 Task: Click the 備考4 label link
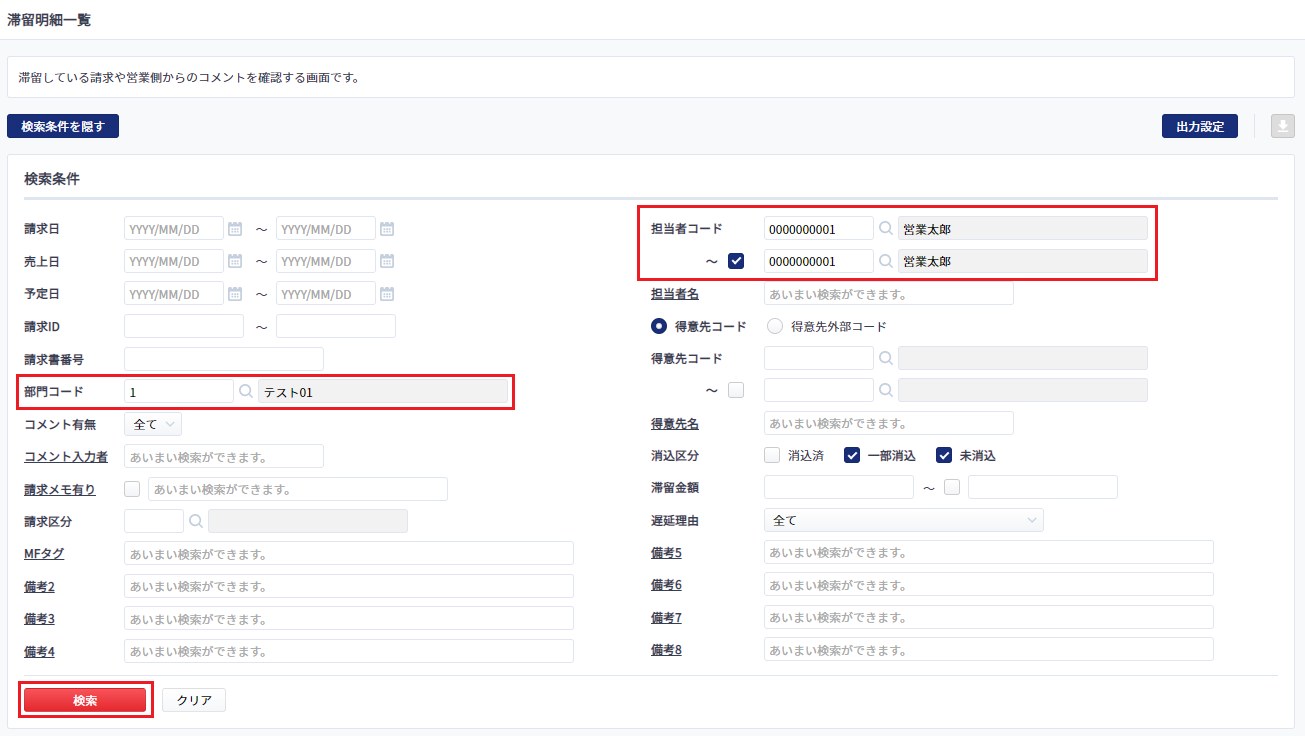pos(39,651)
